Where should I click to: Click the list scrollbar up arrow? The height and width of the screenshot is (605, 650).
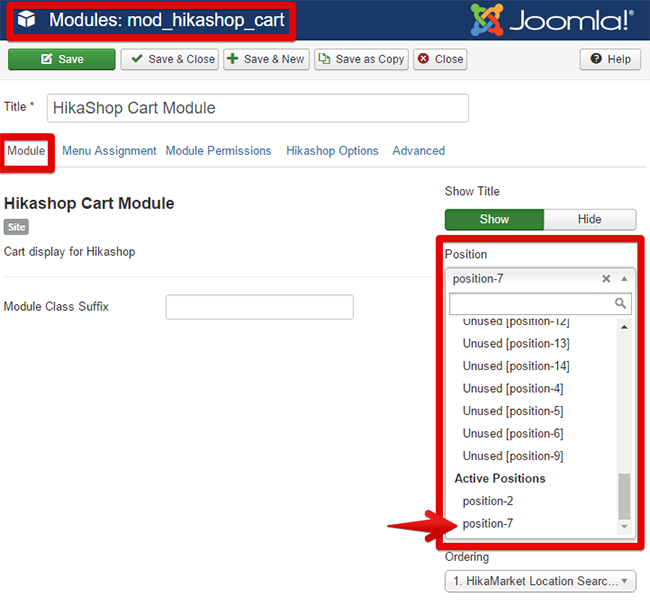click(624, 327)
